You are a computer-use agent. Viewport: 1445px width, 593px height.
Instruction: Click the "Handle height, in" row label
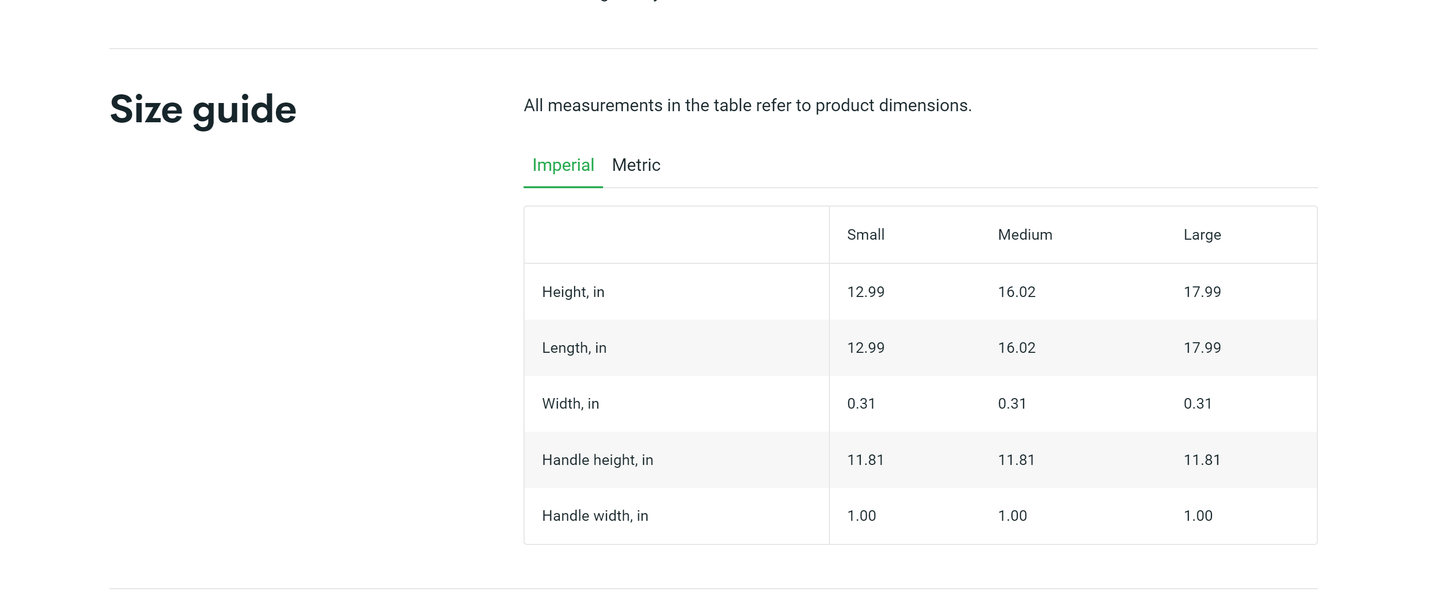597,460
